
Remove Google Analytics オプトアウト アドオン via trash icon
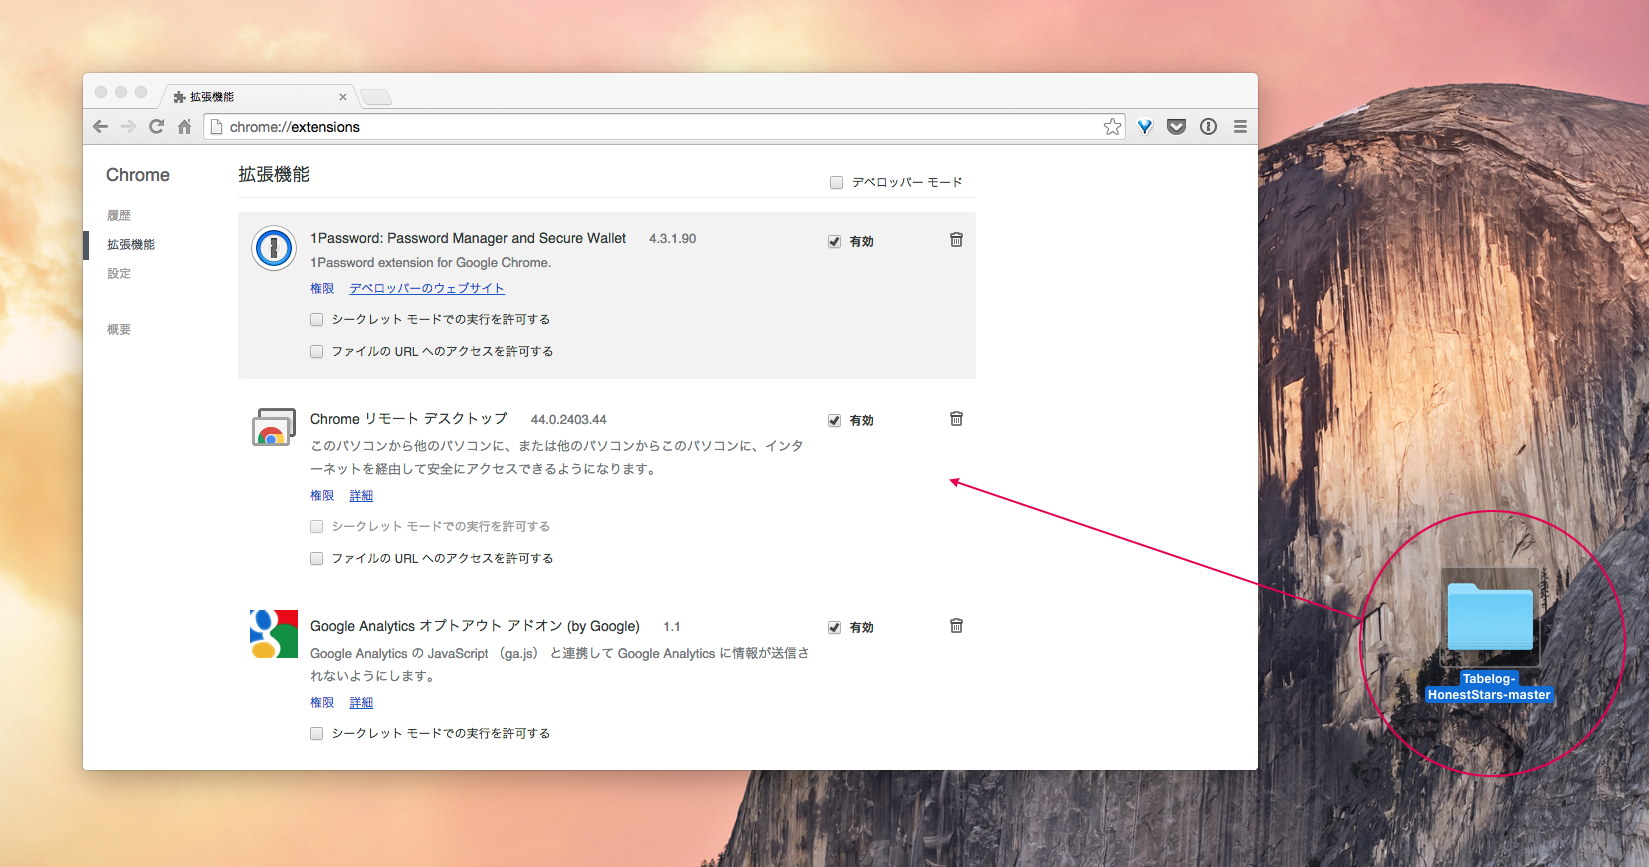click(x=956, y=626)
